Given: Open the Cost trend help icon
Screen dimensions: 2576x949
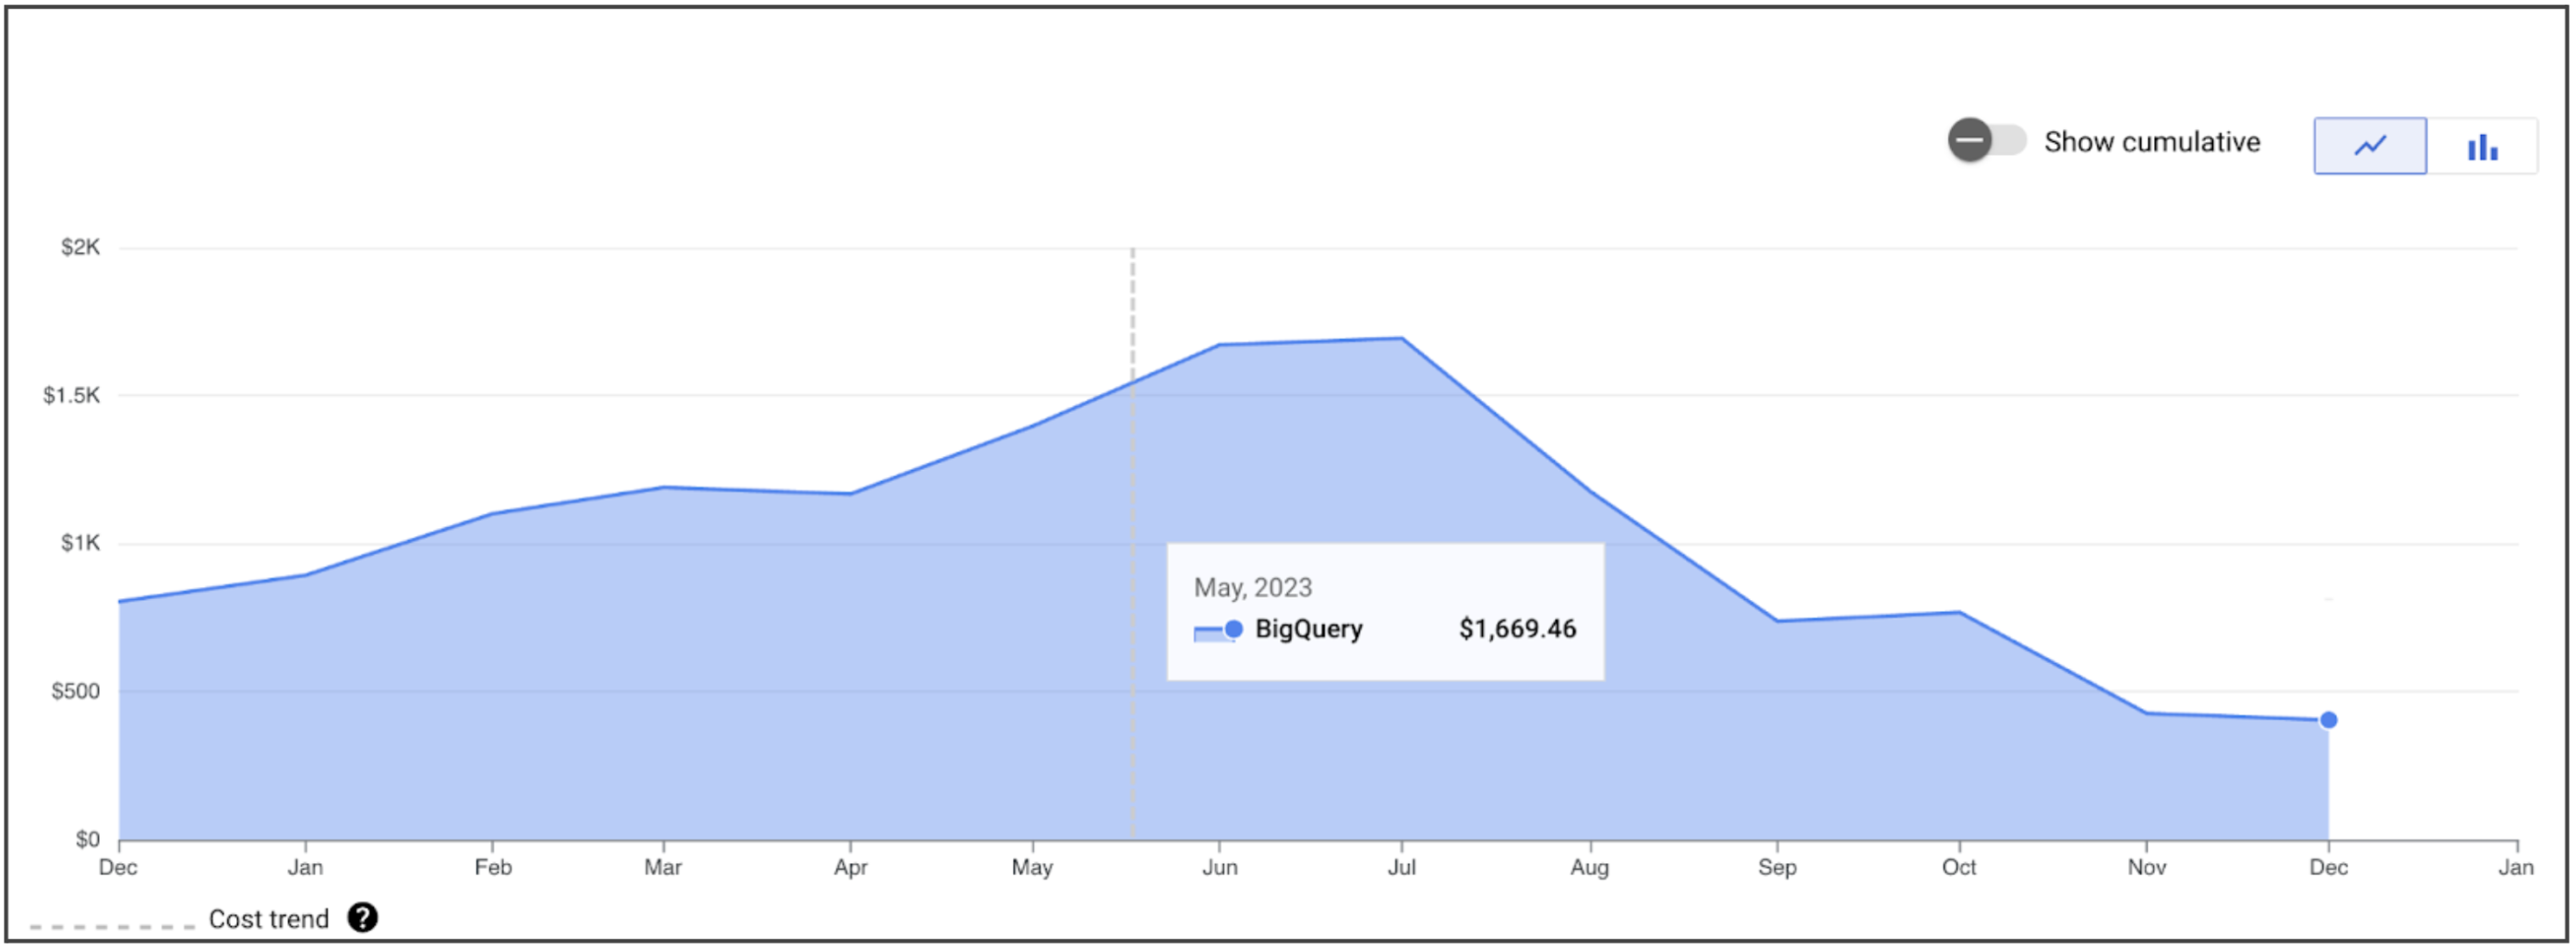Looking at the screenshot, I should pyautogui.click(x=362, y=918).
